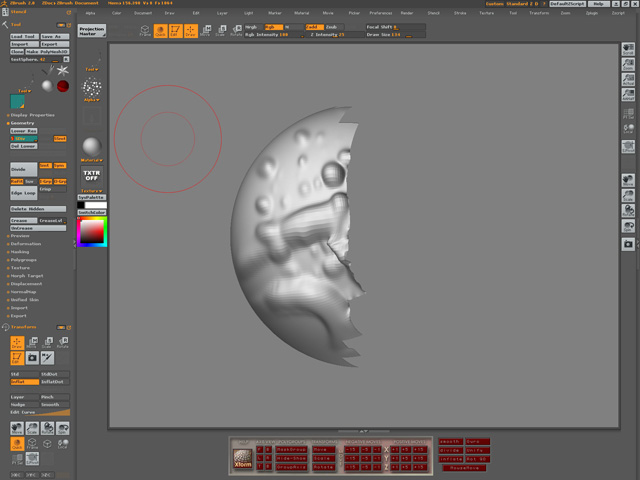
Task: Click Move hand icon on right shelf
Action: (x=628, y=180)
